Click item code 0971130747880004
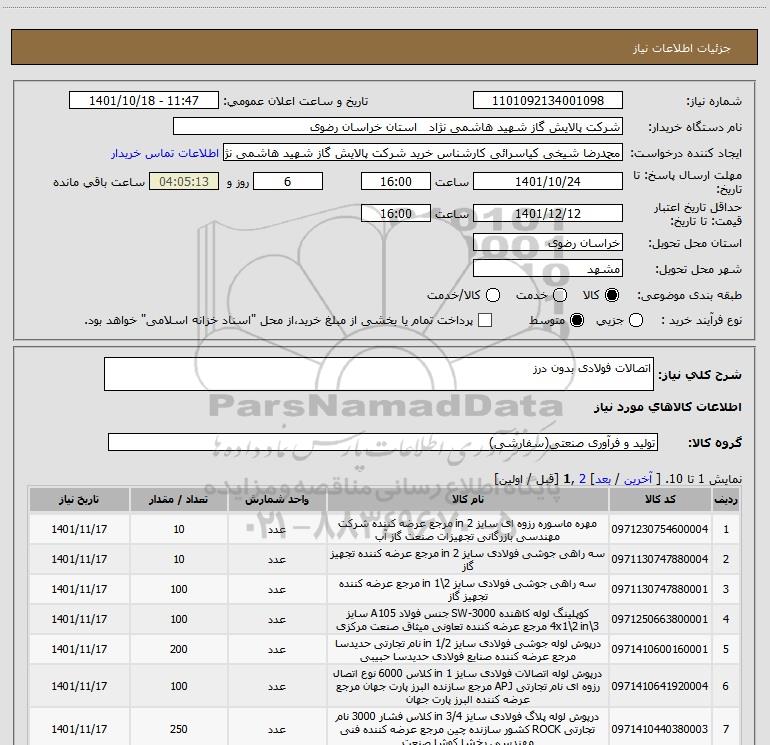The height and width of the screenshot is (745, 770). pos(660,559)
